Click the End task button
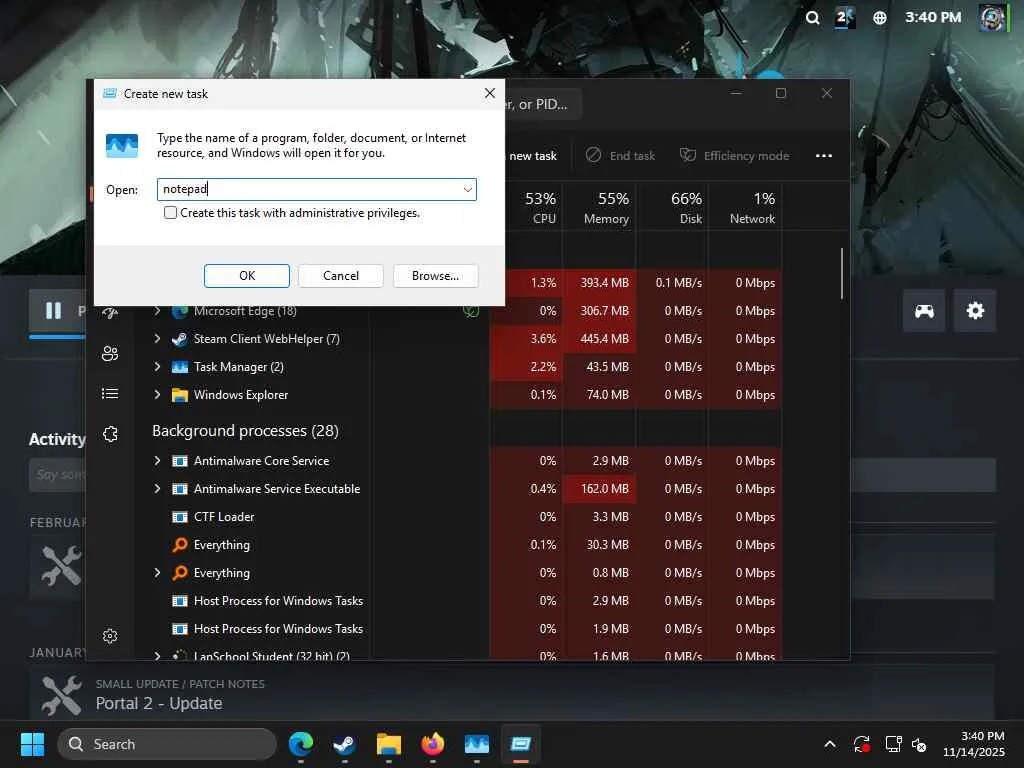This screenshot has width=1024, height=768. [620, 155]
